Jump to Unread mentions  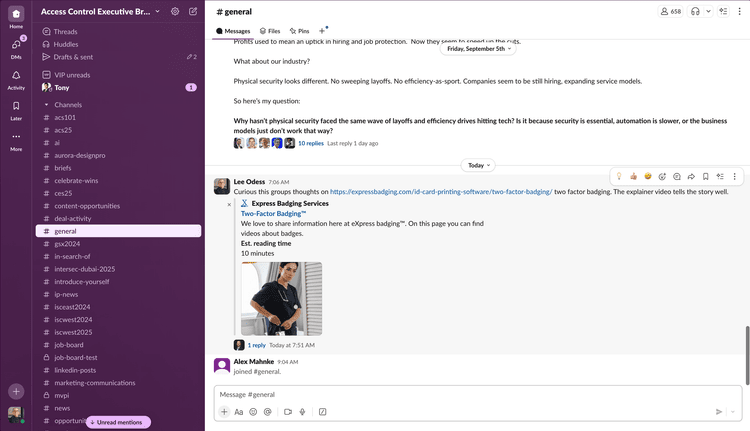(x=119, y=422)
